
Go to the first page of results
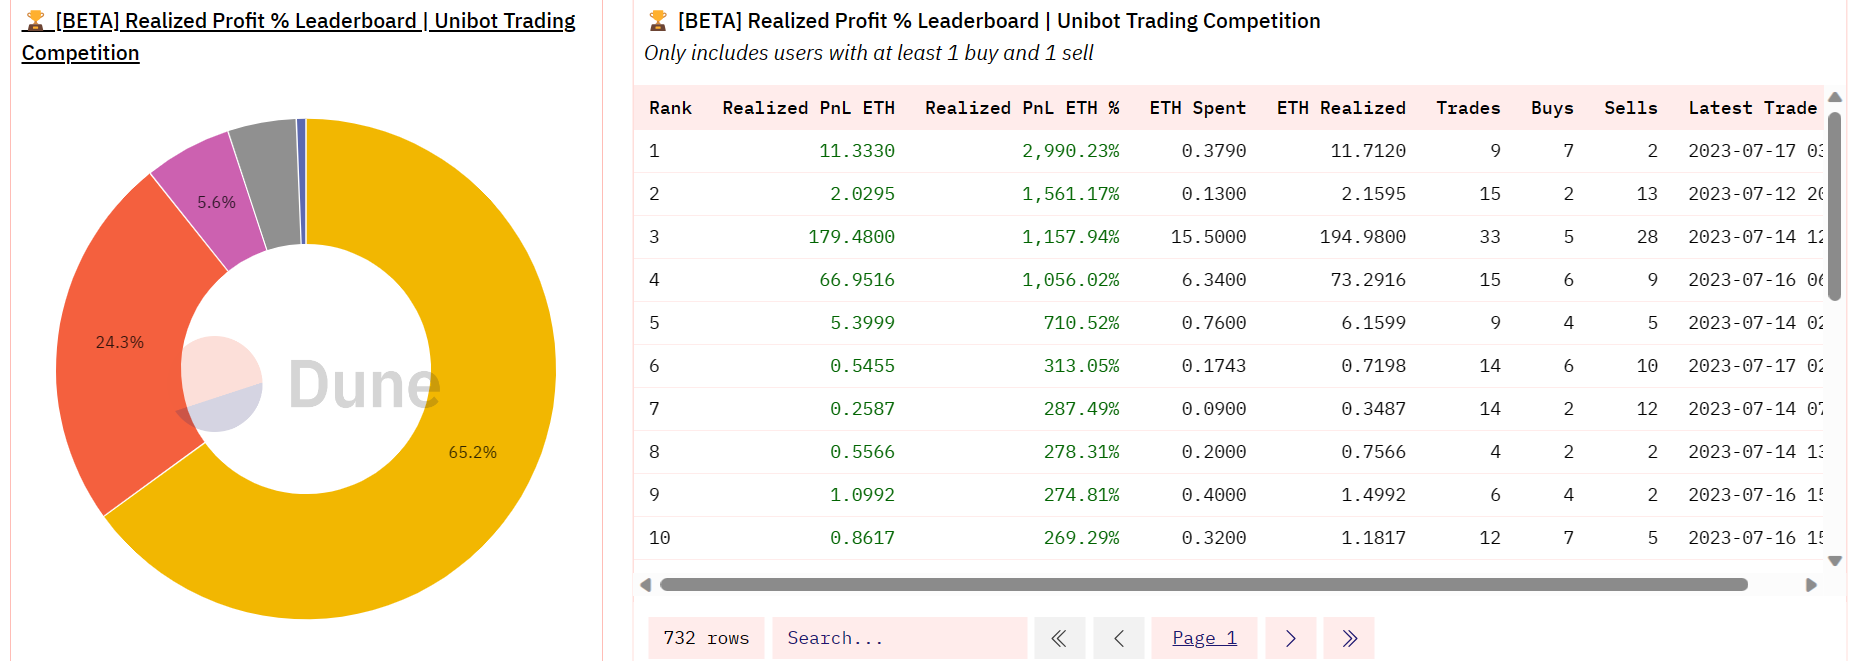[x=1059, y=638]
